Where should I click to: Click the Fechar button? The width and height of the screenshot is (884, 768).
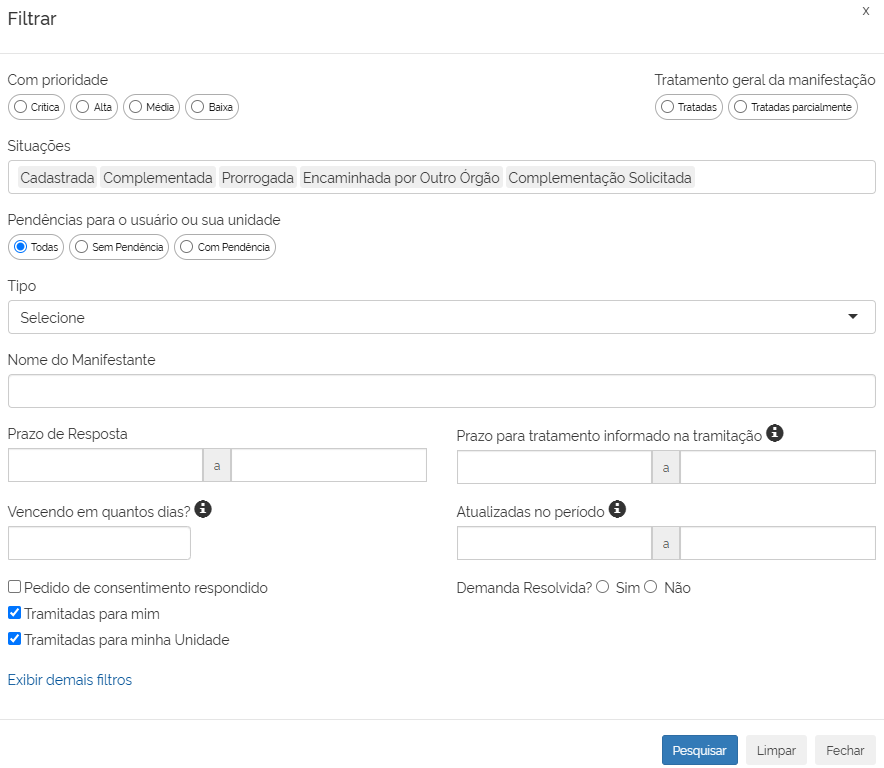(x=845, y=750)
